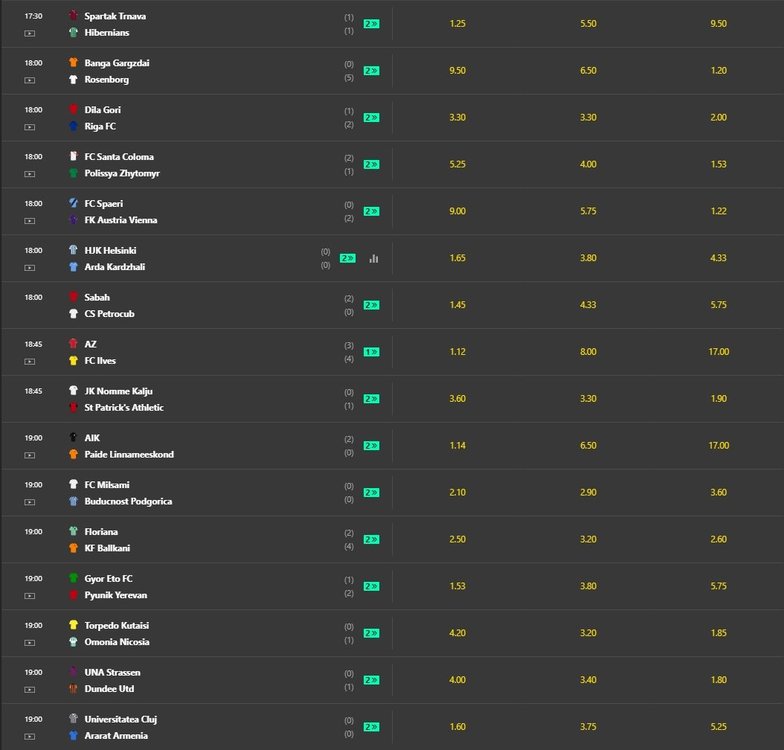The width and height of the screenshot is (784, 750).
Task: Click the Torpedo Kutaisi yellow shirt icon
Action: (x=74, y=625)
